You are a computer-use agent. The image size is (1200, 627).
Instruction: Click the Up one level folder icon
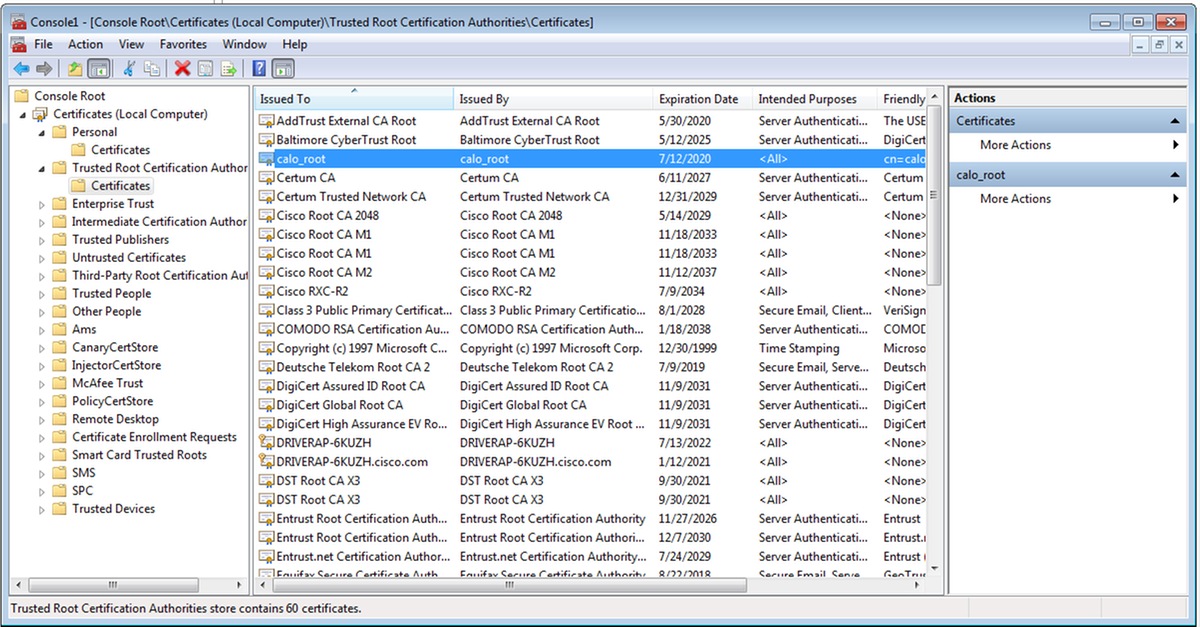(75, 69)
